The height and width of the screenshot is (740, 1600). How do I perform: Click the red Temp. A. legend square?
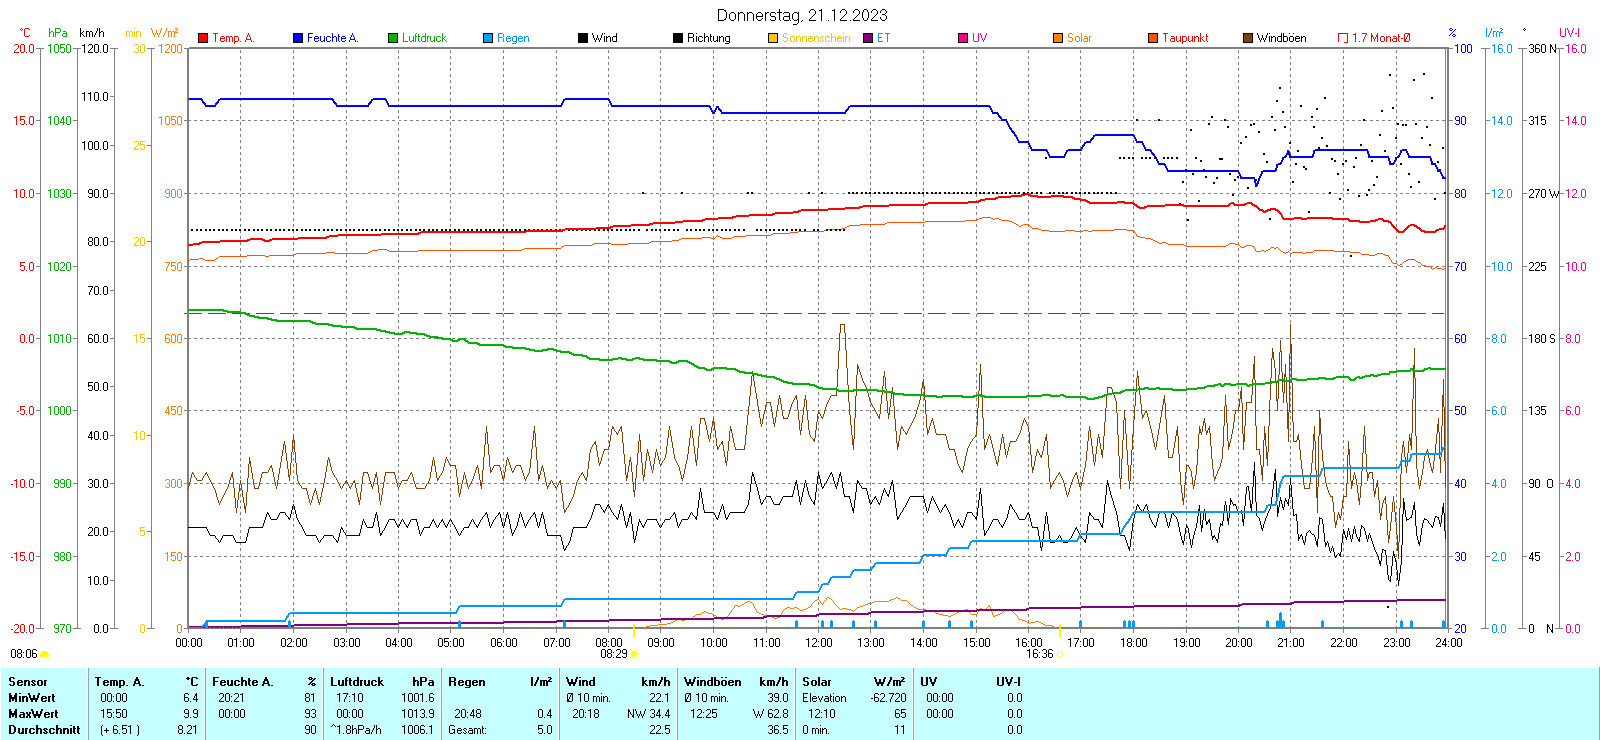(203, 38)
